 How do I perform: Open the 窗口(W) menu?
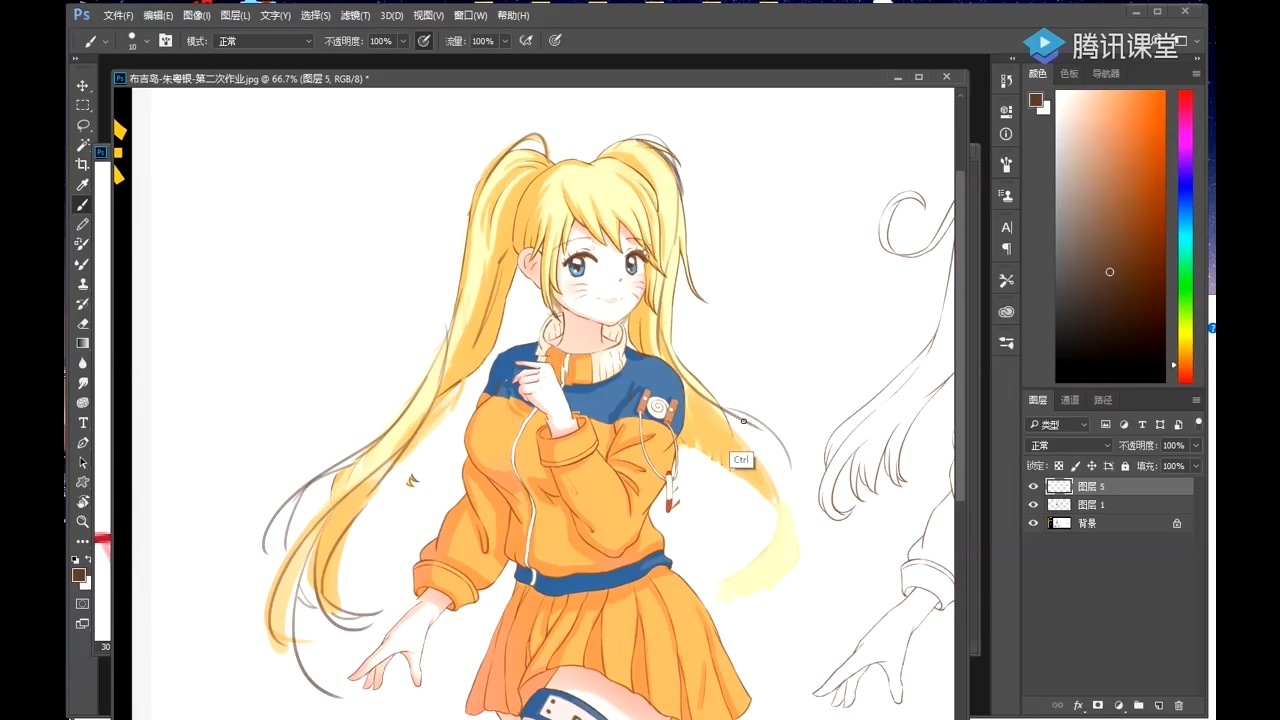pos(470,16)
